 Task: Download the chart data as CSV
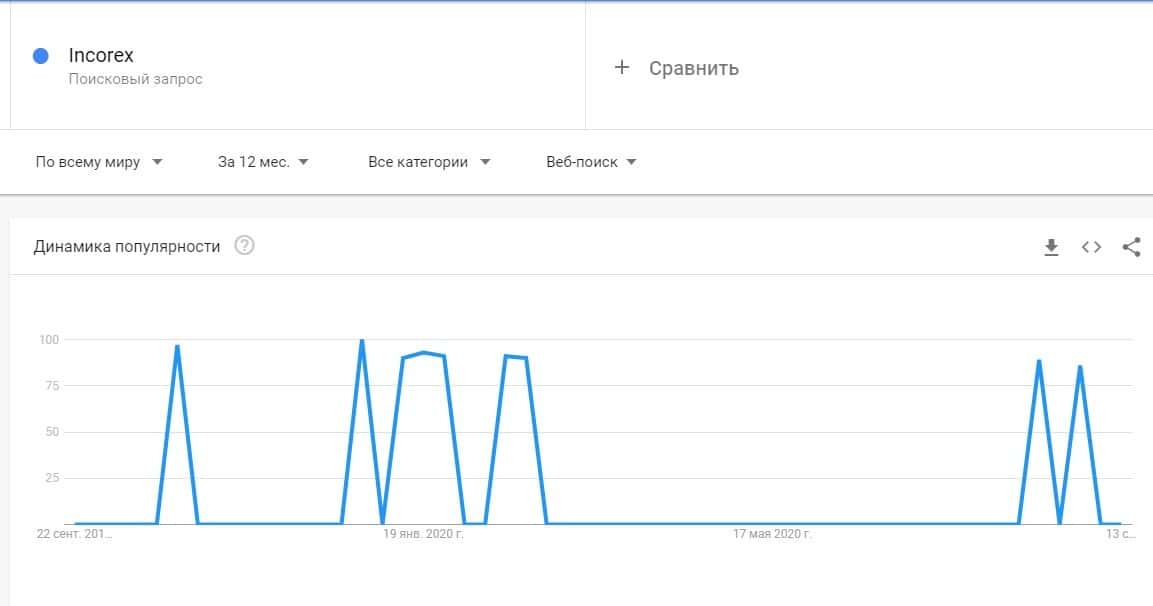click(x=1051, y=247)
